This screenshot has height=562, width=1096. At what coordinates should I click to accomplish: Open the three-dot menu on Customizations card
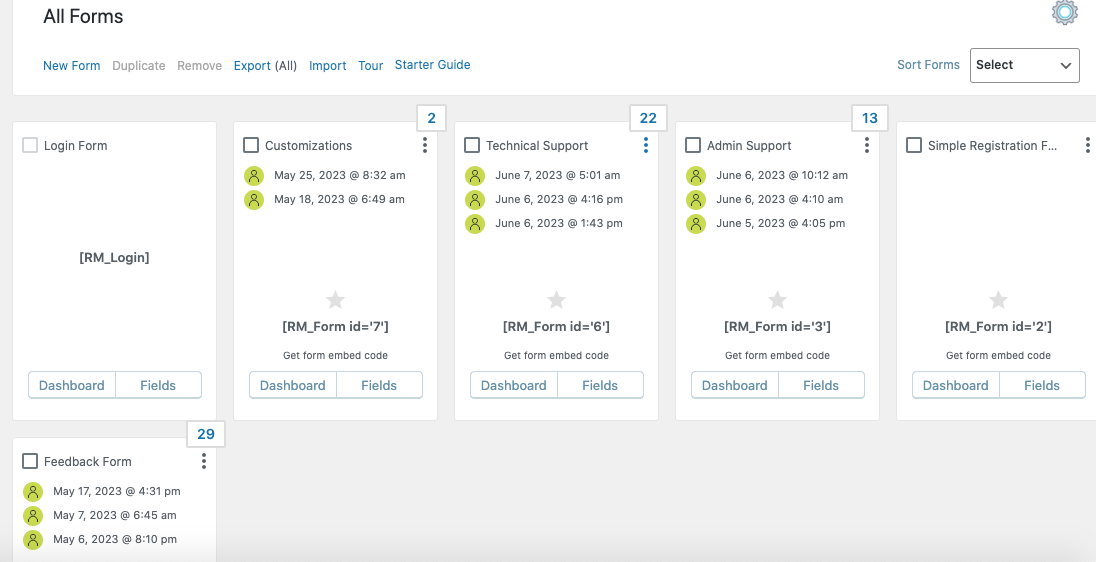[425, 146]
